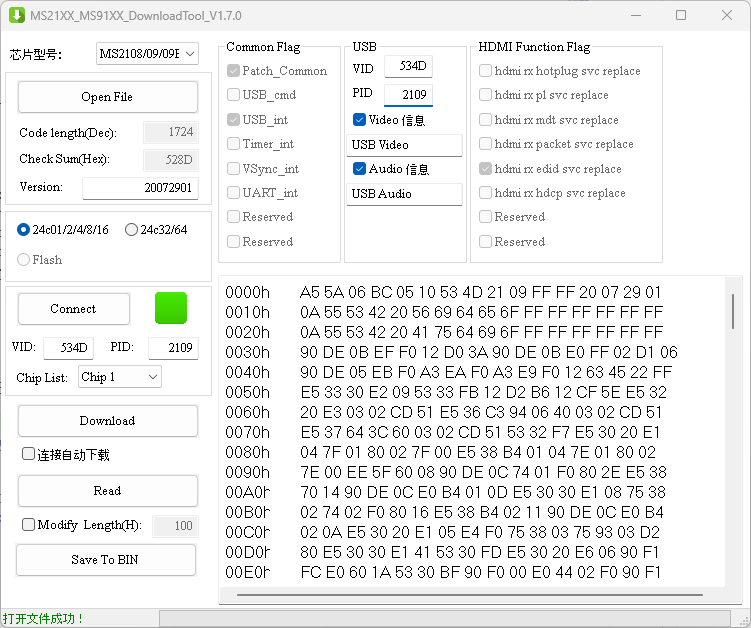Uncheck the Audio 信息 checkbox

pos(359,169)
